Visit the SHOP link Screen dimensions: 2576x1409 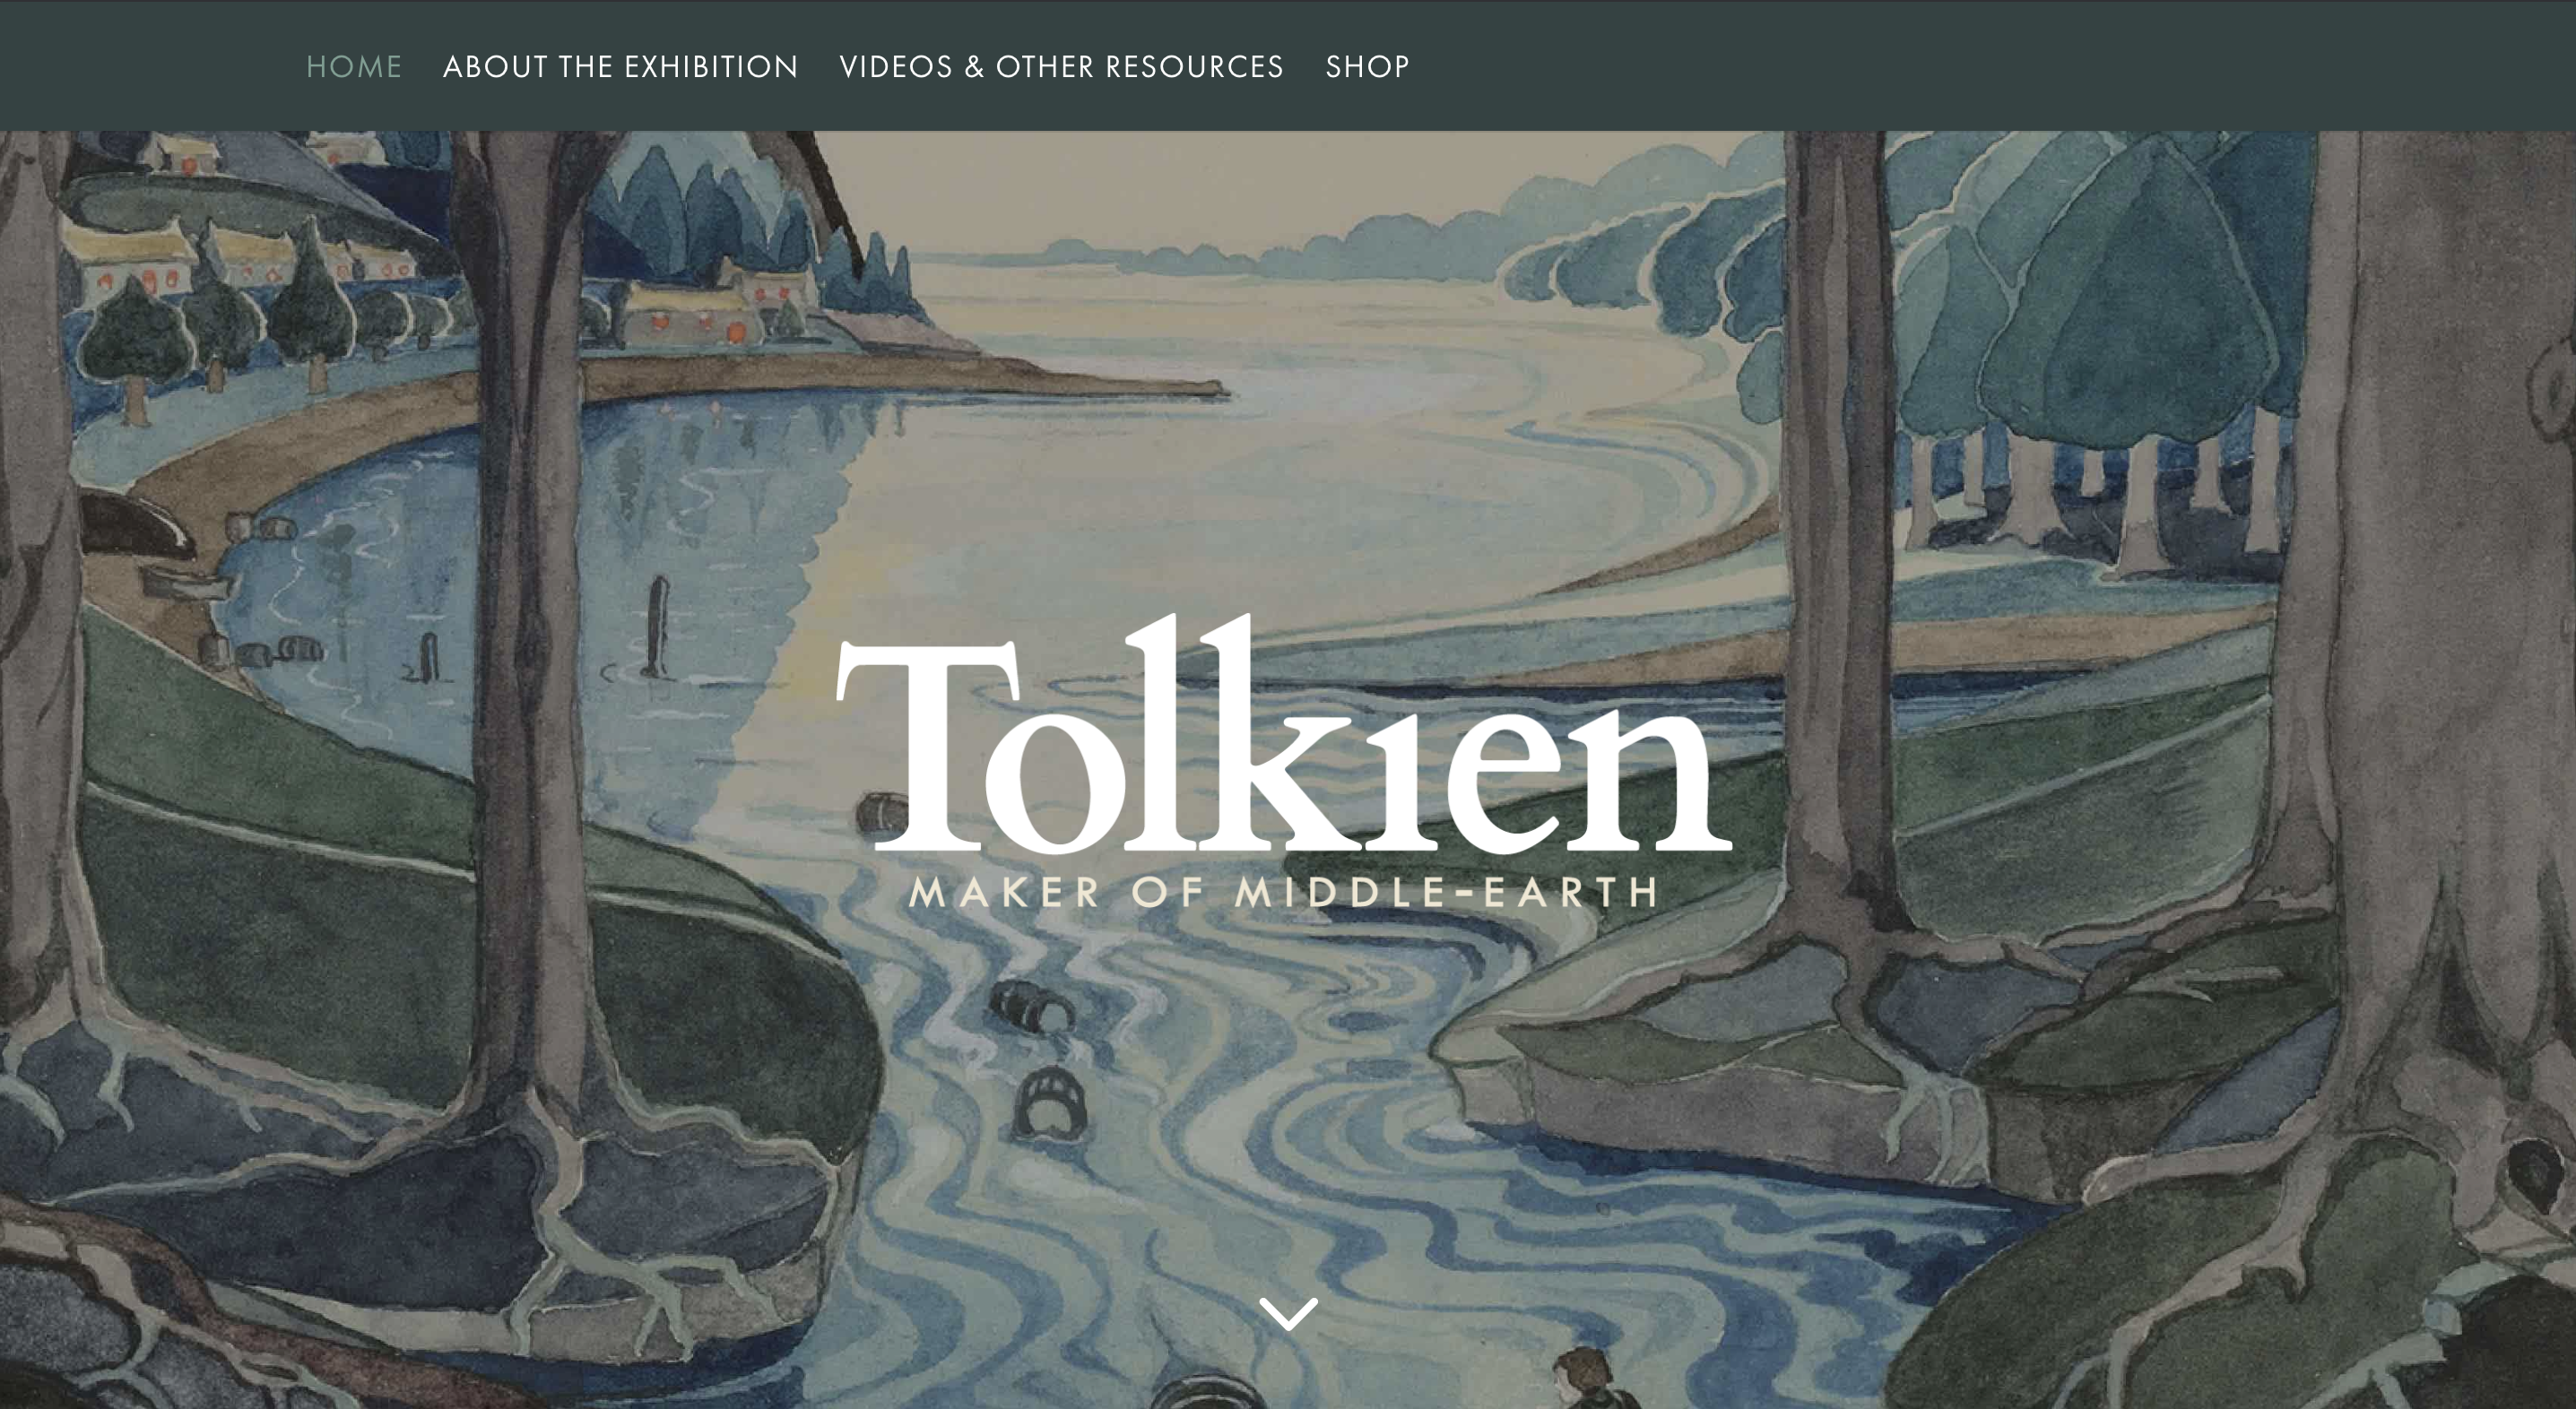[1367, 67]
